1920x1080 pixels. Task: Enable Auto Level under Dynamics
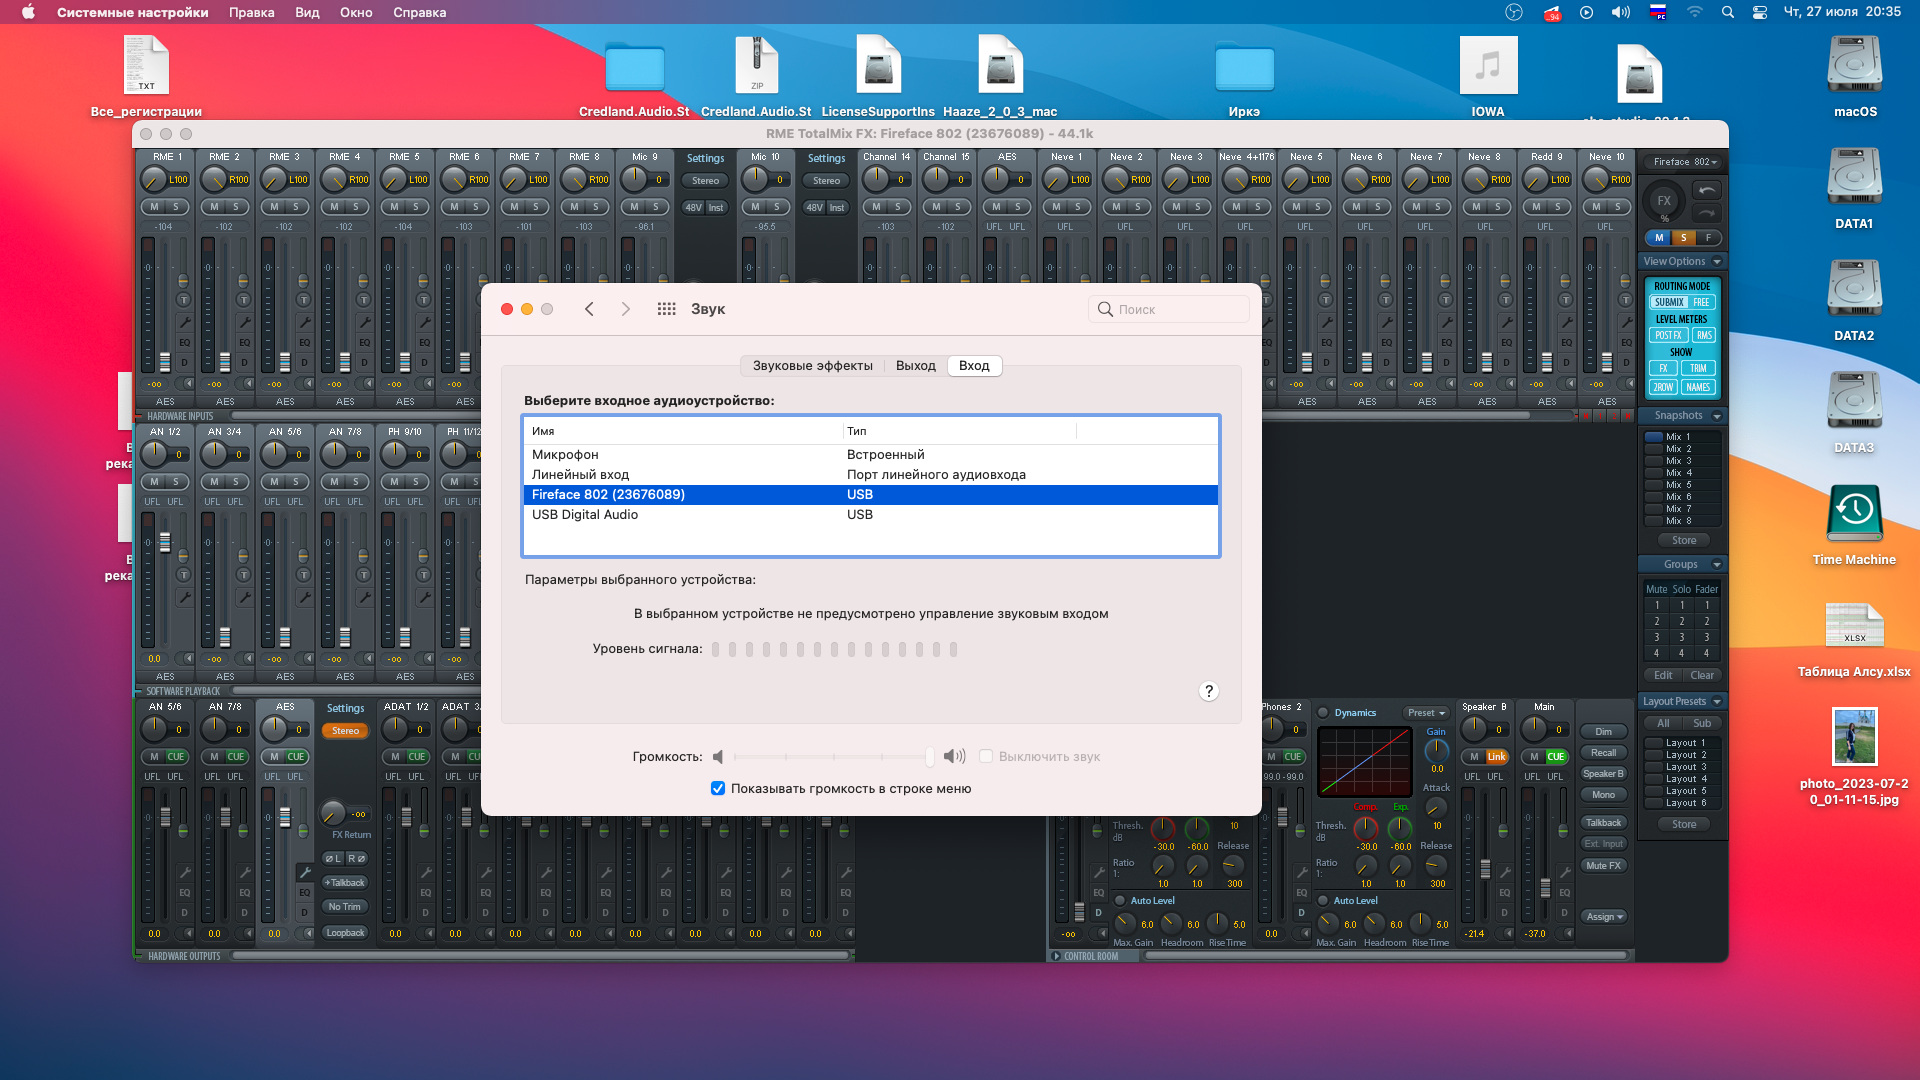(1323, 900)
